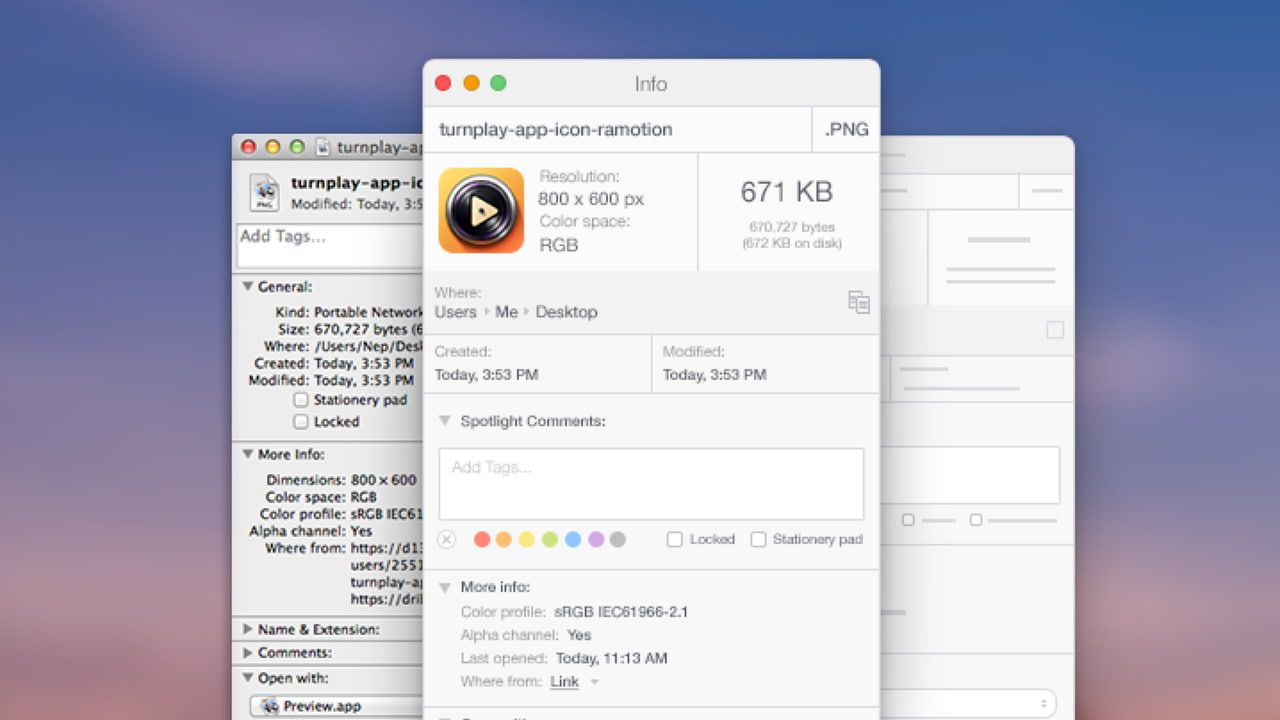Select the yellow tag color
The image size is (1280, 720).
(x=527, y=539)
